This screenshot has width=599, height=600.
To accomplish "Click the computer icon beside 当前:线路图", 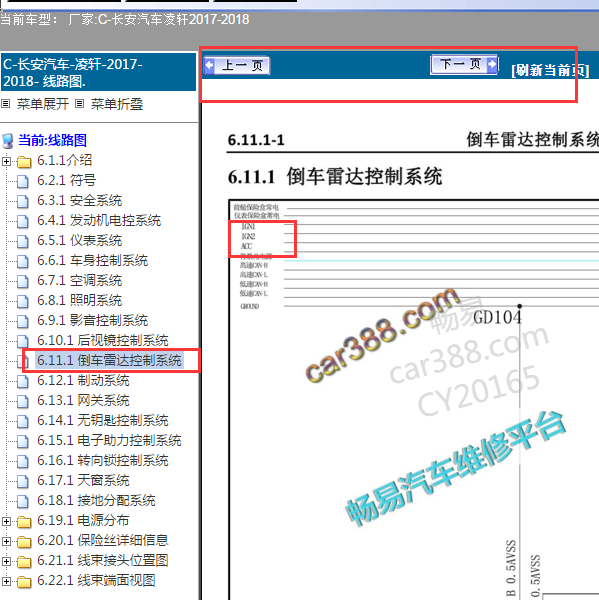I will [8, 141].
